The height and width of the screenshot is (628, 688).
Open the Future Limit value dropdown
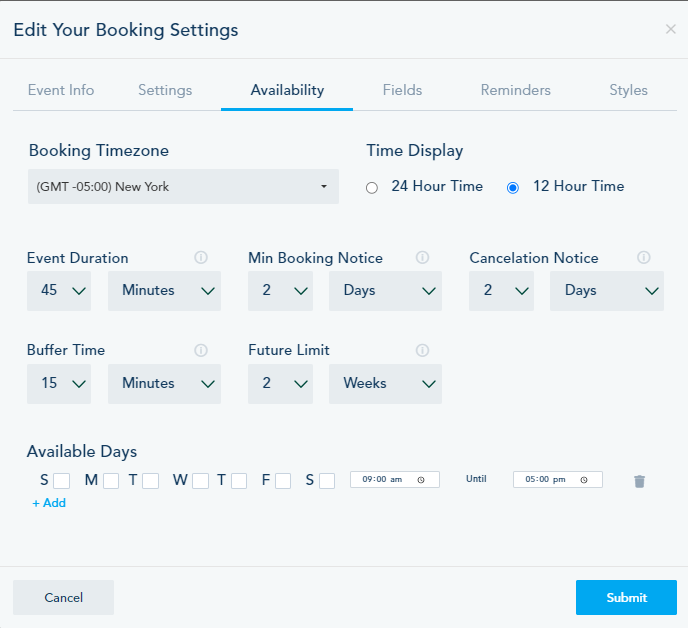pyautogui.click(x=280, y=384)
